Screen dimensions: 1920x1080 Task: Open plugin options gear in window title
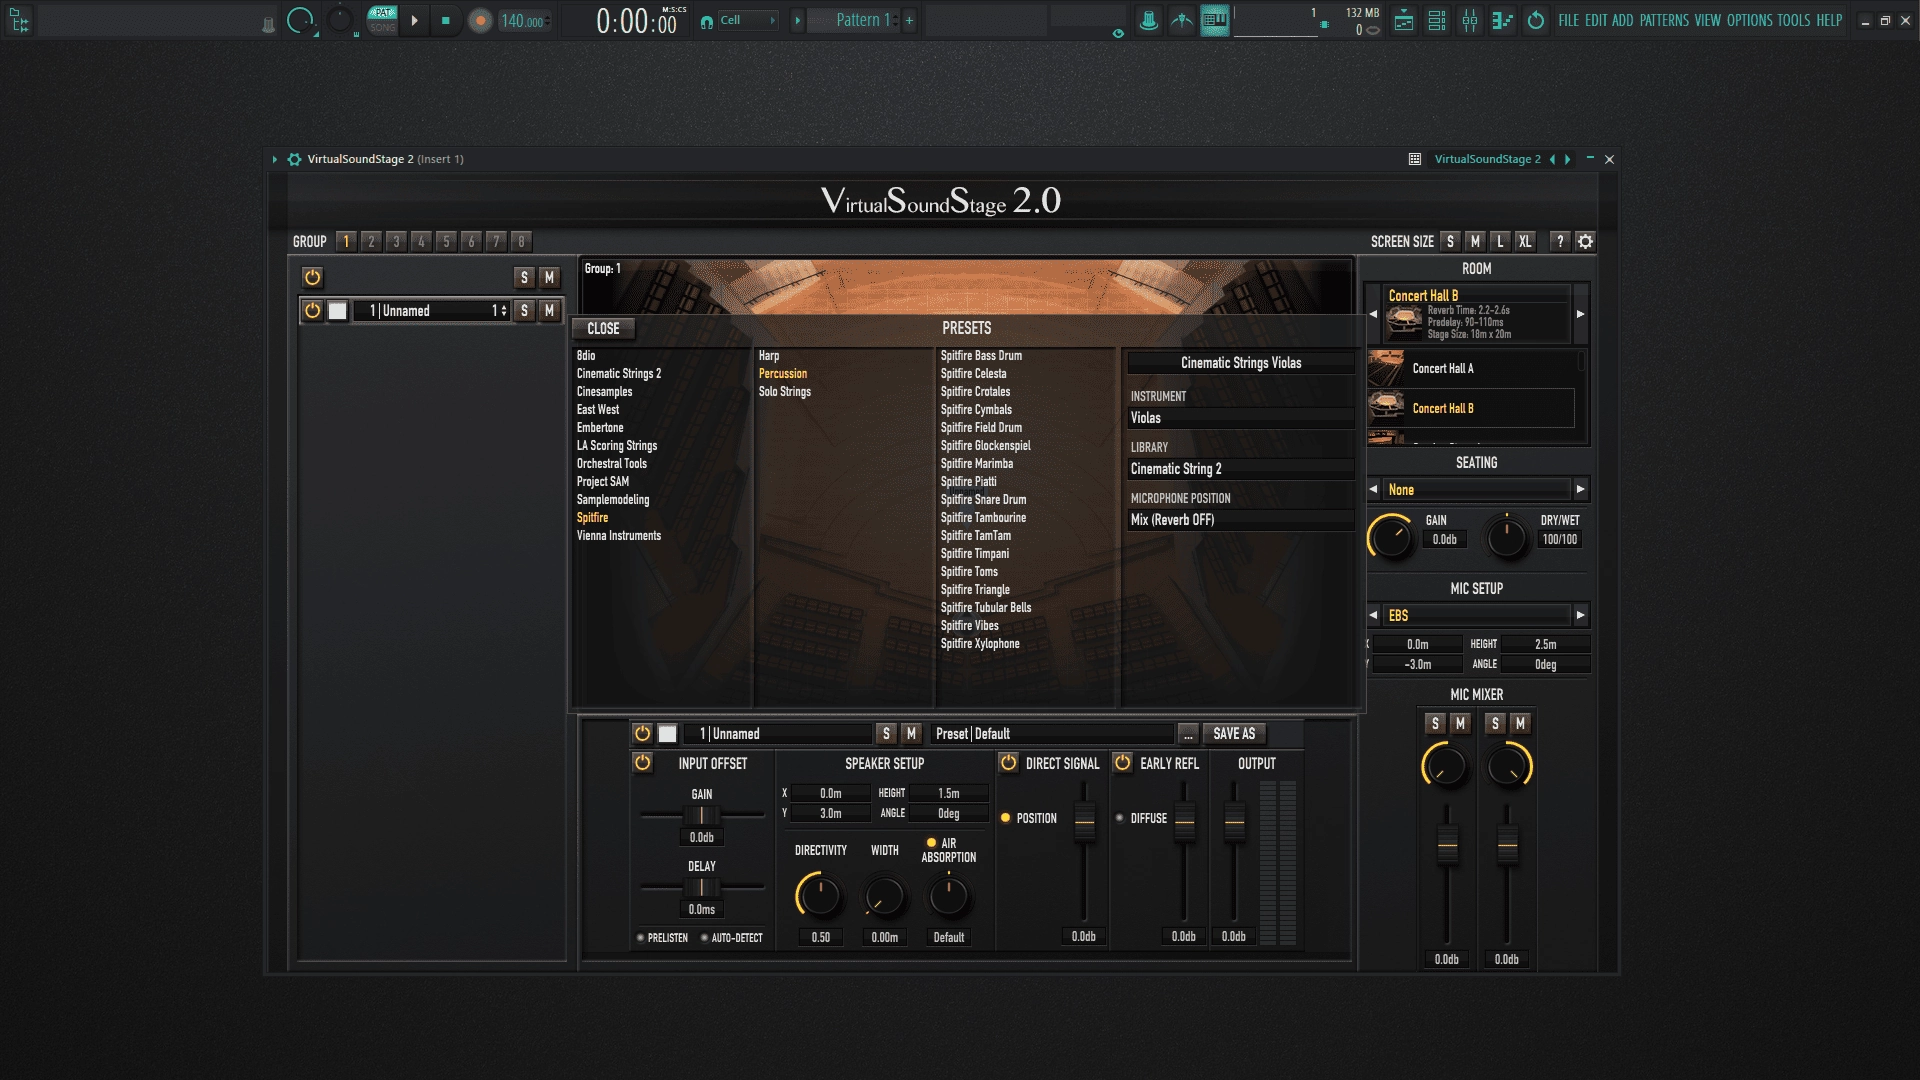click(x=294, y=159)
